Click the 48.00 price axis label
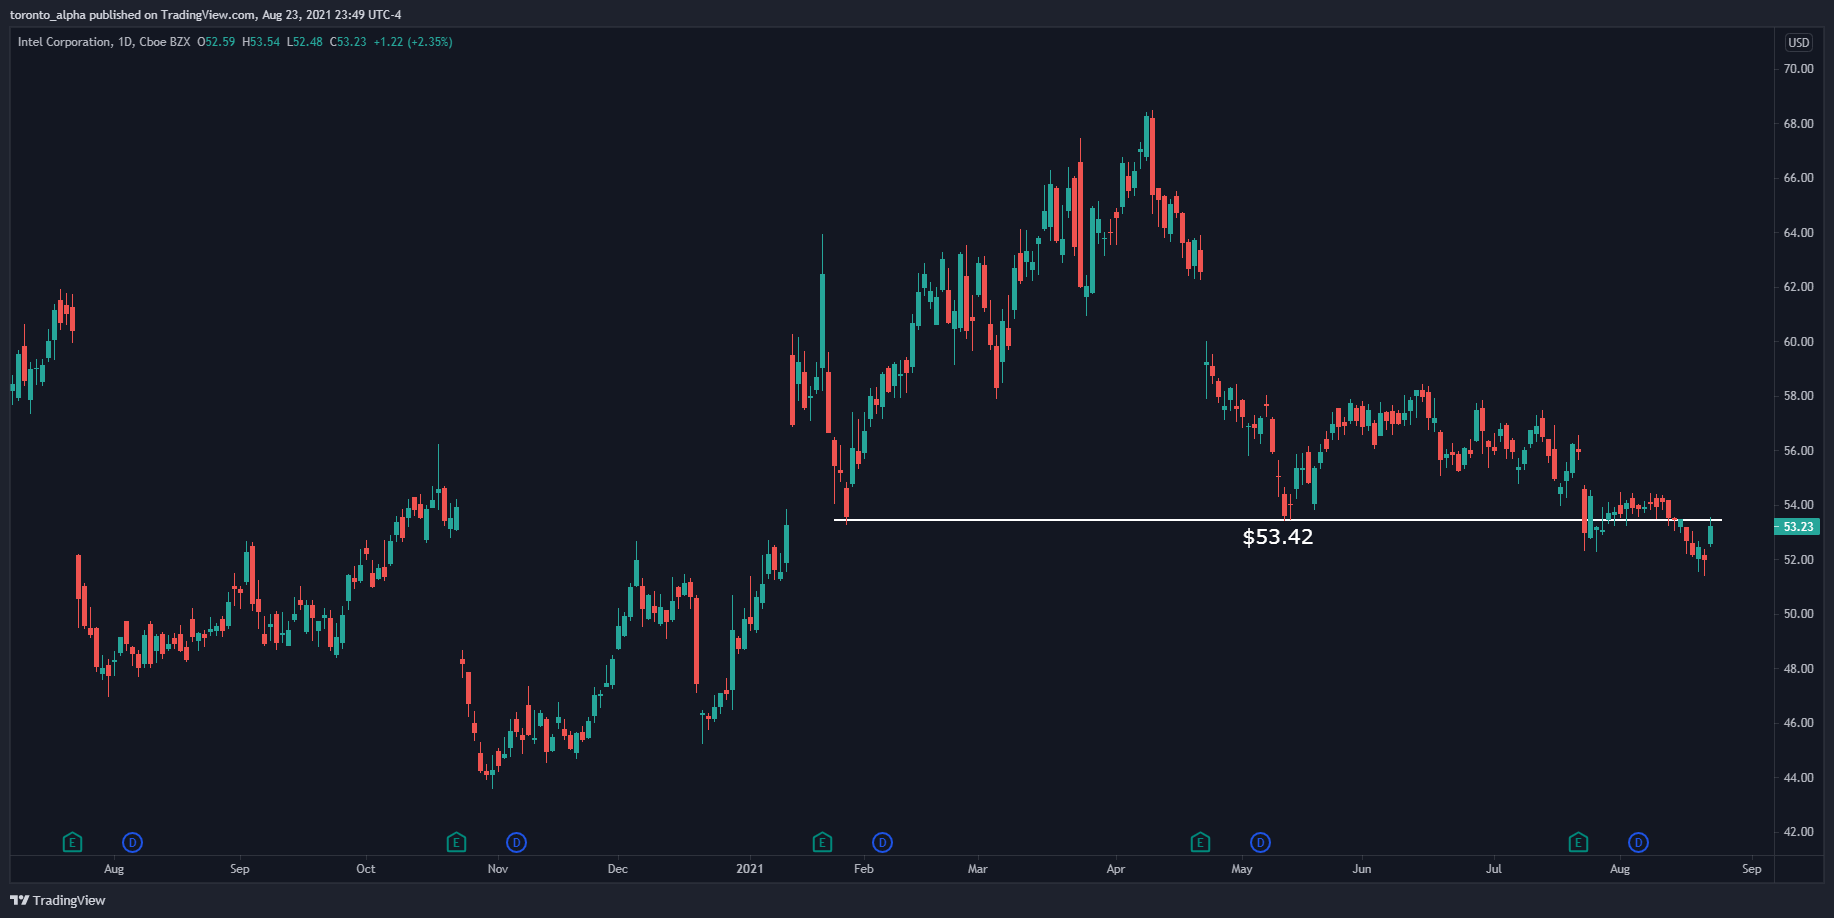This screenshot has height=918, width=1834. pyautogui.click(x=1798, y=669)
